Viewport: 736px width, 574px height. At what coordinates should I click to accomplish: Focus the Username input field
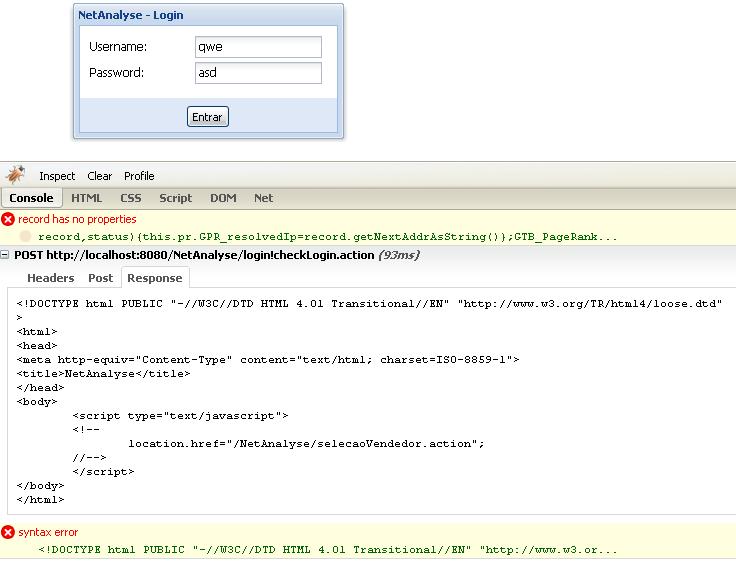coord(258,47)
